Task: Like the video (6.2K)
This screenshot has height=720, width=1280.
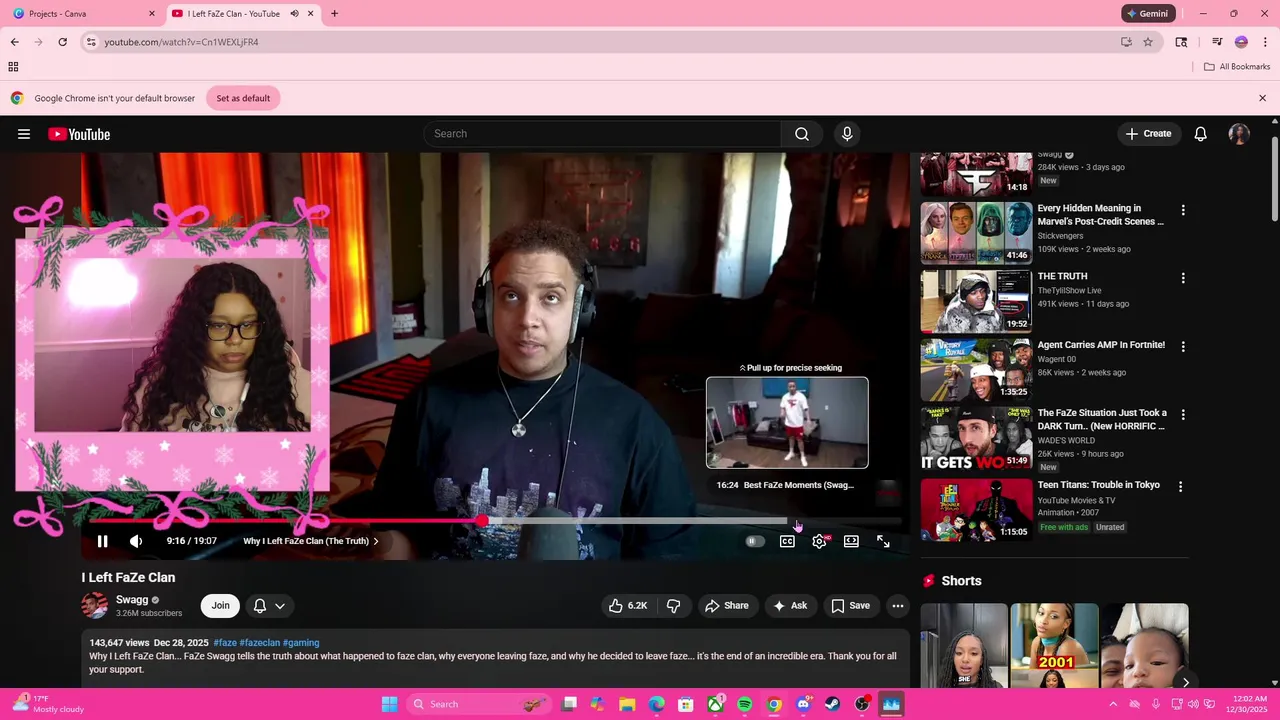Action: click(628, 606)
